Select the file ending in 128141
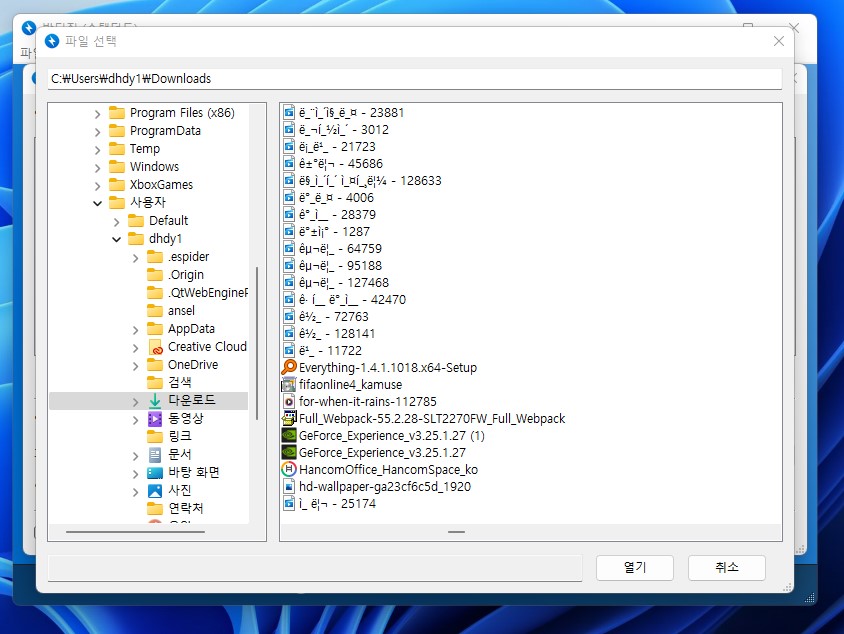 pos(337,334)
